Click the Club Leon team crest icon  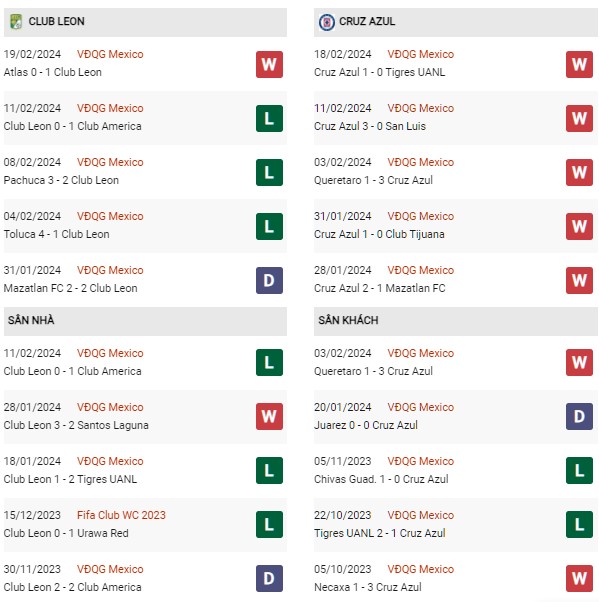point(16,22)
